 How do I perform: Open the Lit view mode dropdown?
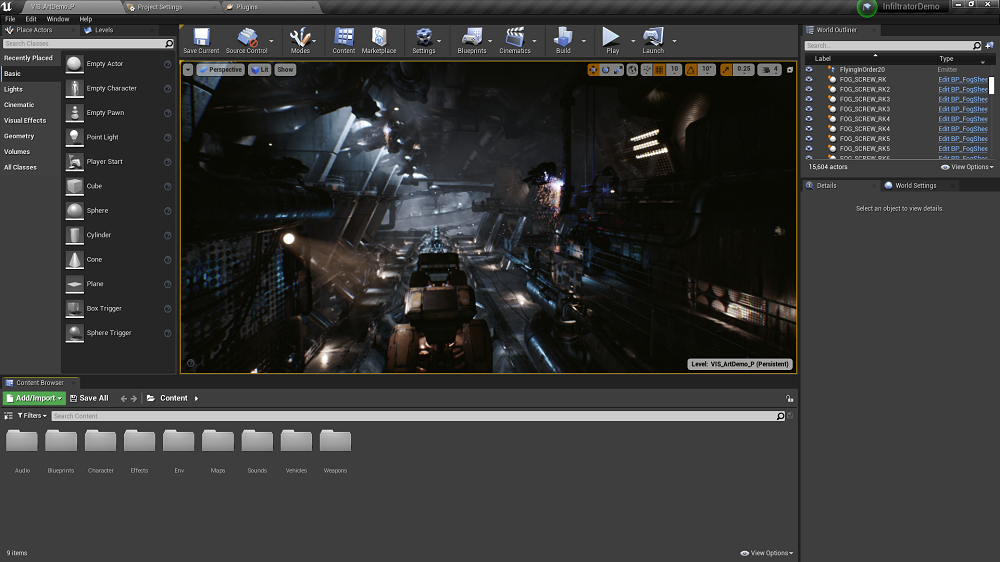tap(260, 70)
